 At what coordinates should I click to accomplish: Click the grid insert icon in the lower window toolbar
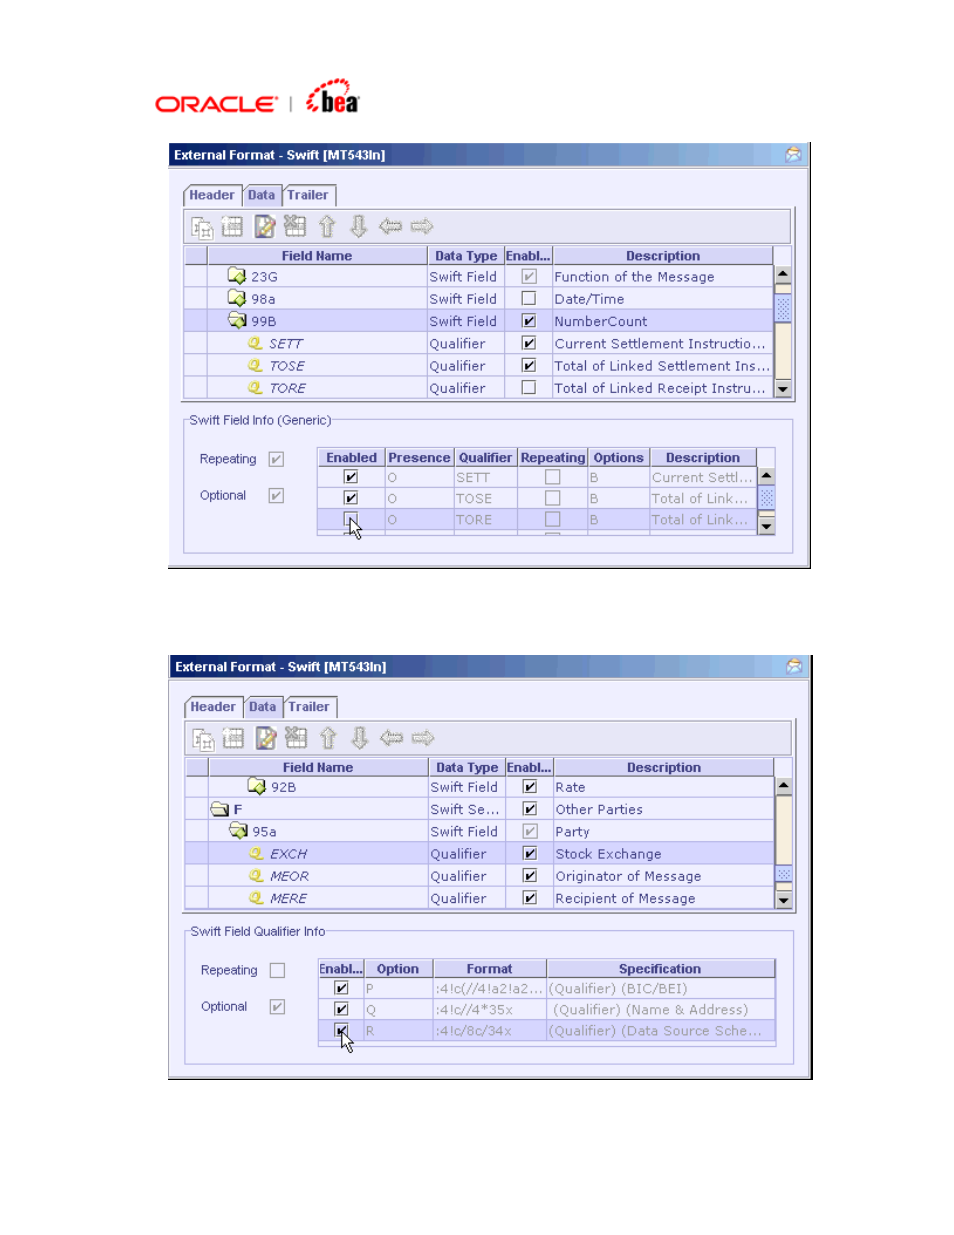tap(233, 739)
